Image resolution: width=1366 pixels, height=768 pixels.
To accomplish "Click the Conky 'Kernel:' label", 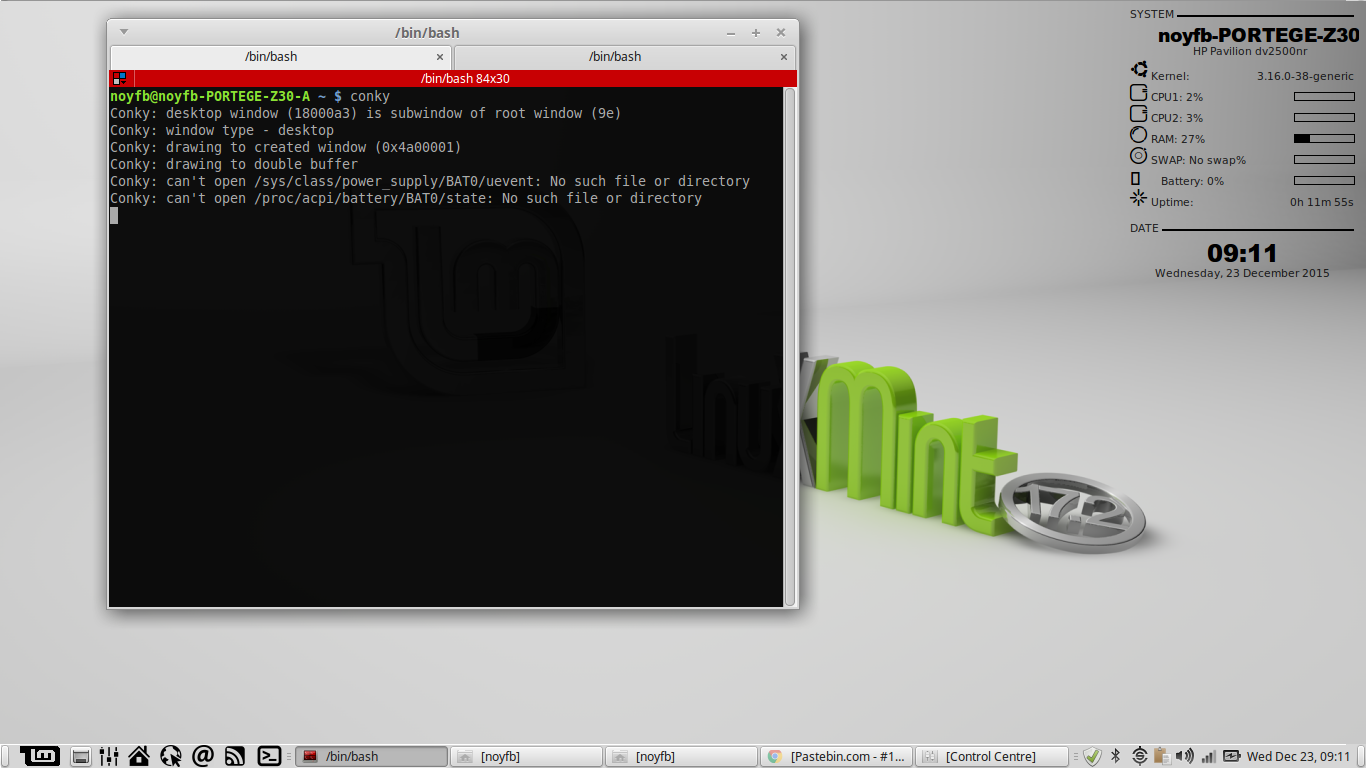I will click(1170, 76).
